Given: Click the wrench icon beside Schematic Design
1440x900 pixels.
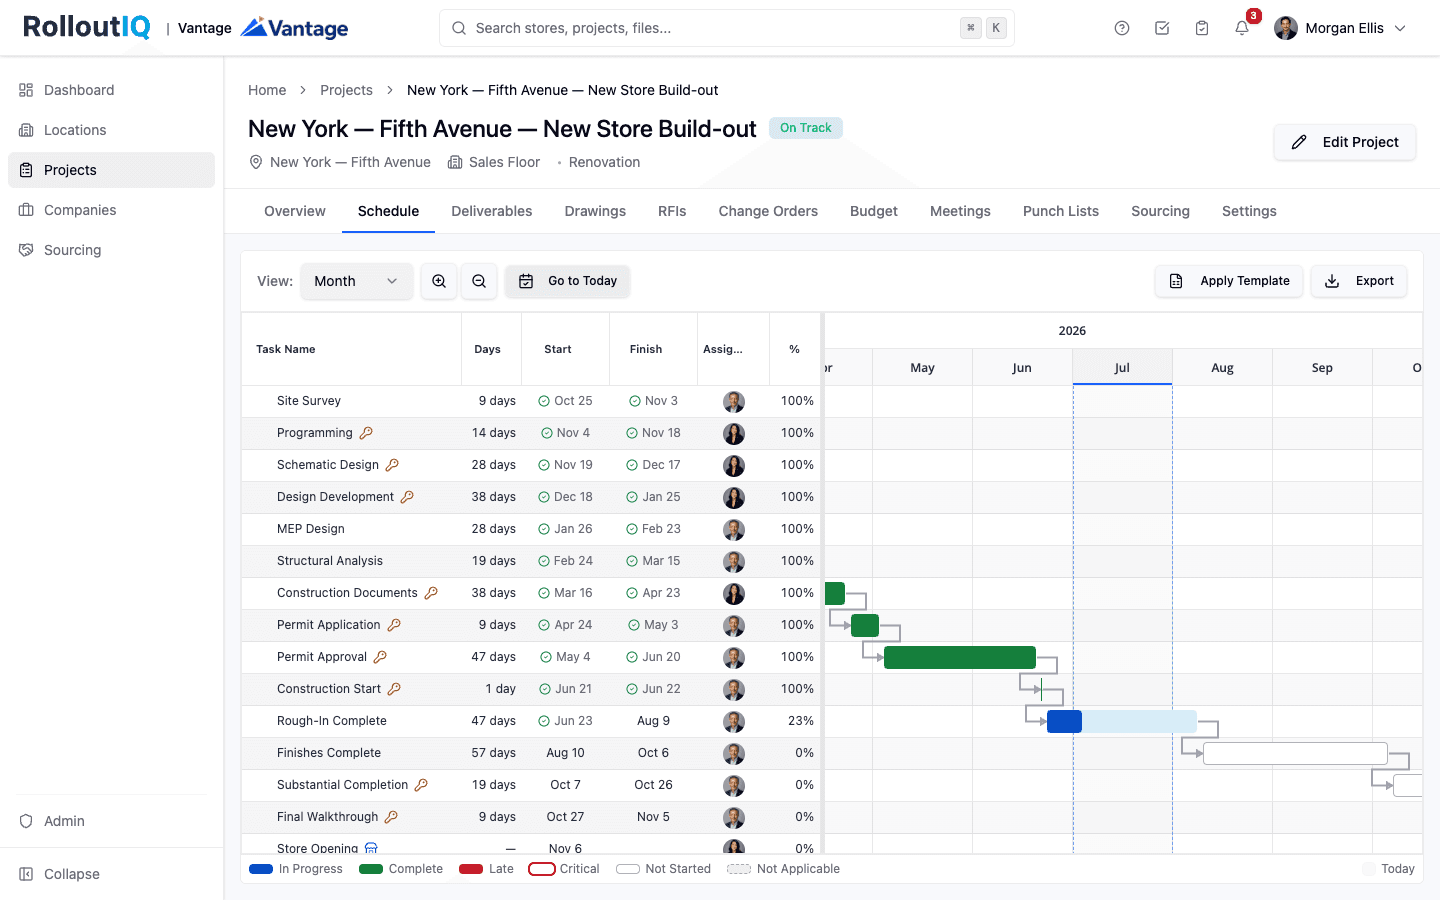Looking at the screenshot, I should click(x=392, y=465).
